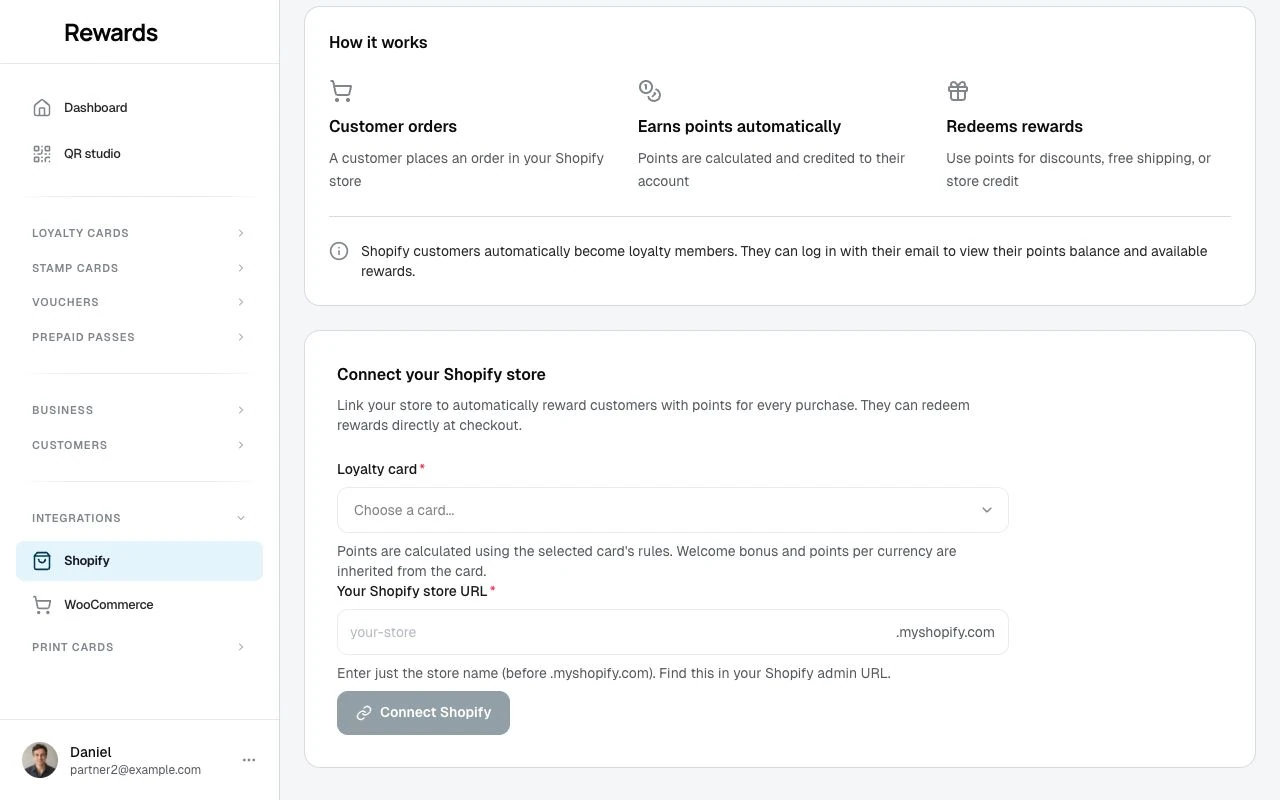Open QR studio from the sidebar
Image resolution: width=1280 pixels, height=800 pixels.
click(x=139, y=154)
